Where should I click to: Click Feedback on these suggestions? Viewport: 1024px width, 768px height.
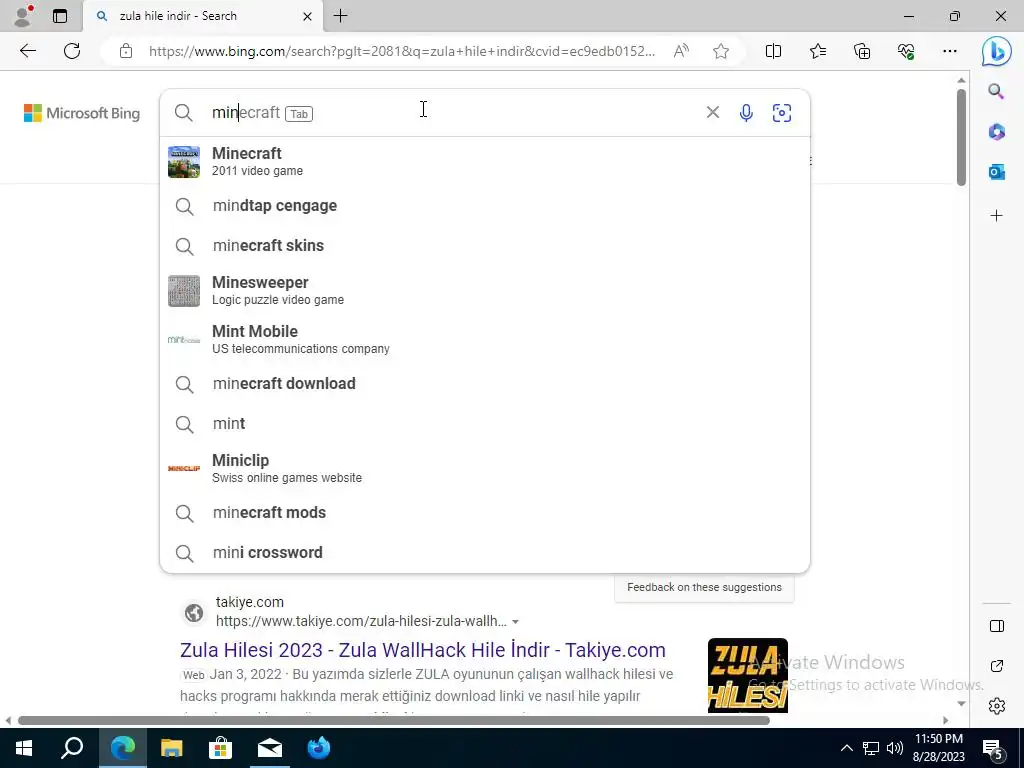tap(704, 587)
